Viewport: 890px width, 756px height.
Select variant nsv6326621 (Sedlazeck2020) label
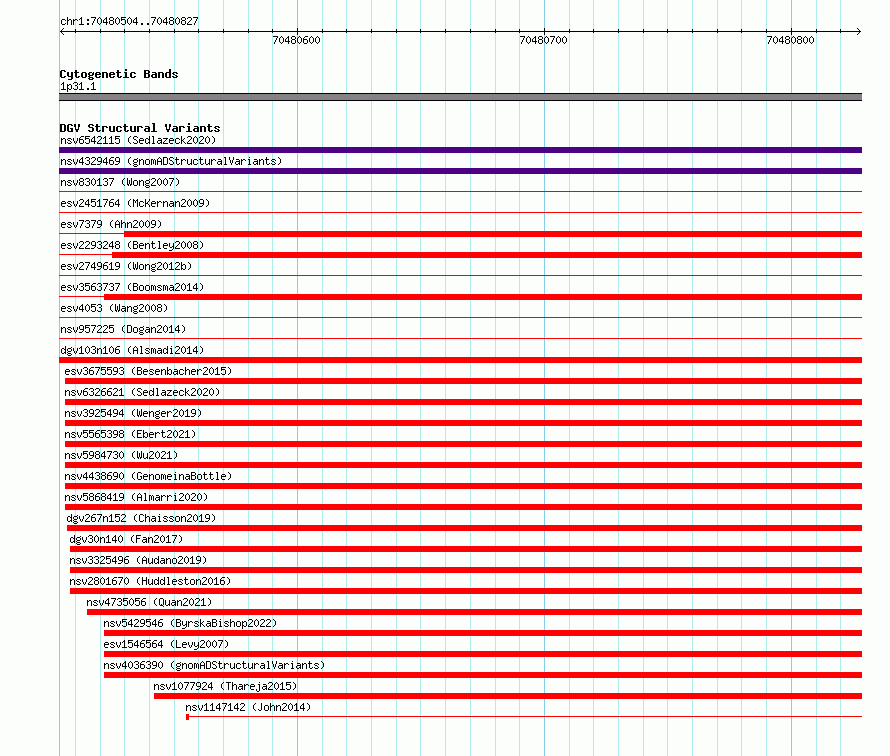(x=142, y=392)
